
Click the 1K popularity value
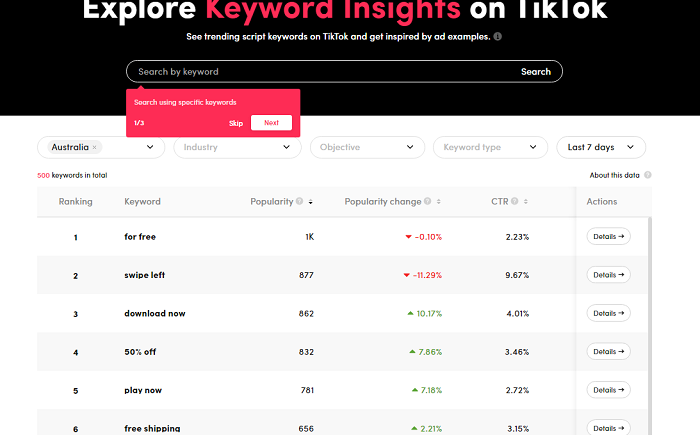pos(309,237)
